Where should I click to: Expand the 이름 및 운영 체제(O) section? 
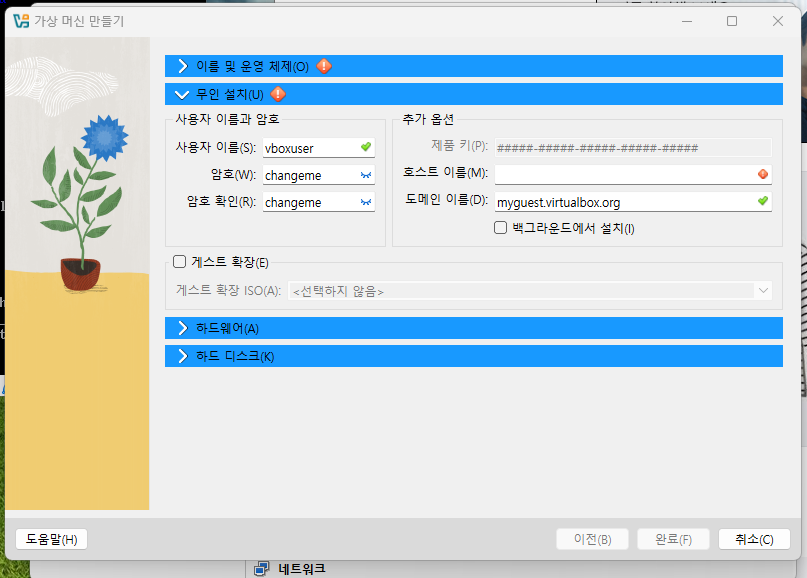click(473, 66)
